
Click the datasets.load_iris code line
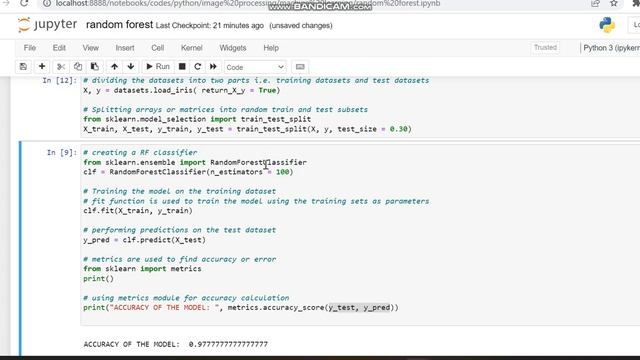[182, 90]
